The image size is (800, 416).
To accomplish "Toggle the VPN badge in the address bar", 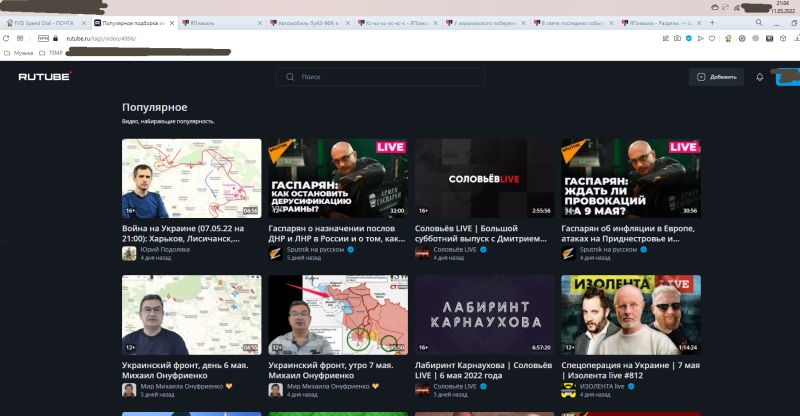I will point(43,38).
